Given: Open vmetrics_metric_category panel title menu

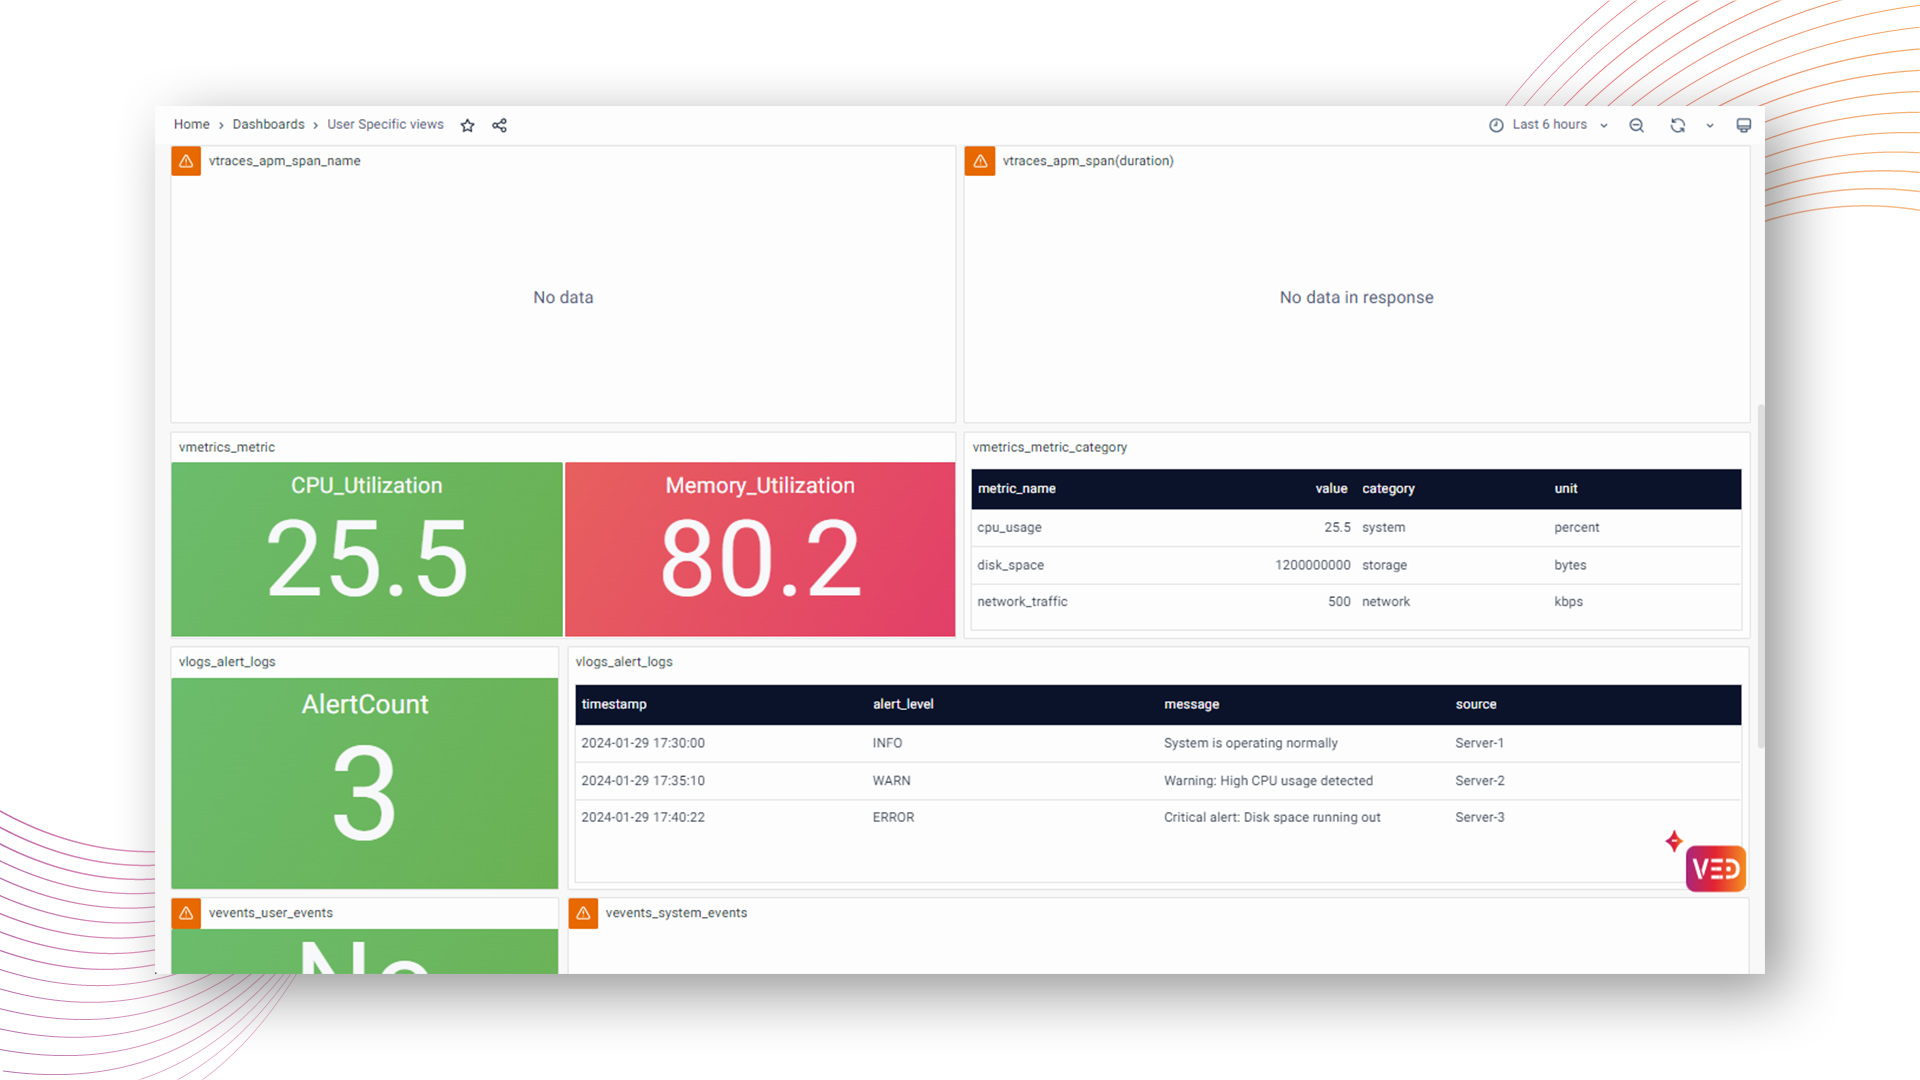Looking at the screenshot, I should (1049, 447).
